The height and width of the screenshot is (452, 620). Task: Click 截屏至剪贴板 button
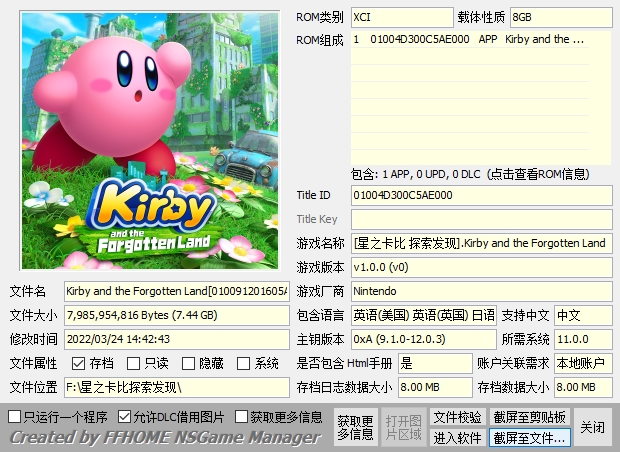point(530,417)
